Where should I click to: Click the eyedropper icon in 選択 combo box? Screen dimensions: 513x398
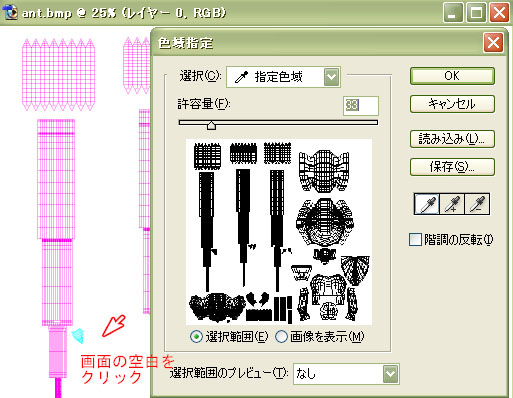coord(241,77)
